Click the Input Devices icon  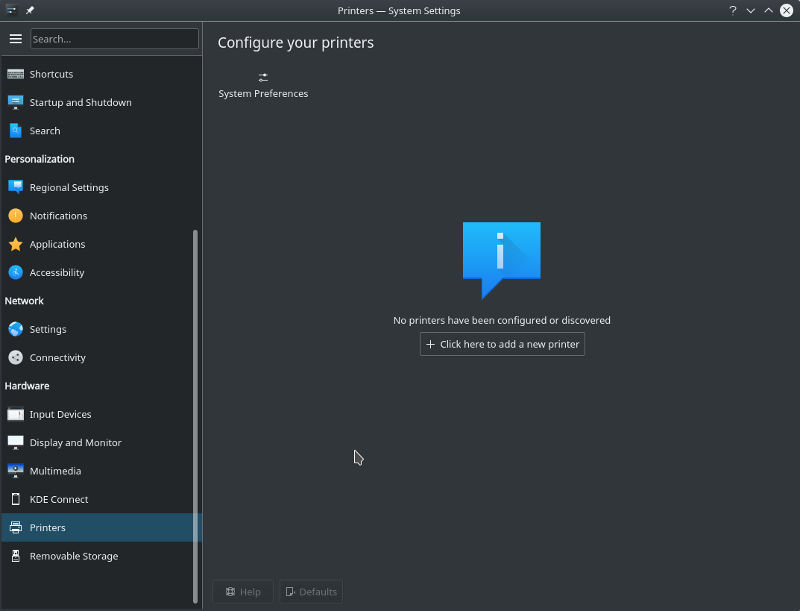pyautogui.click(x=15, y=414)
